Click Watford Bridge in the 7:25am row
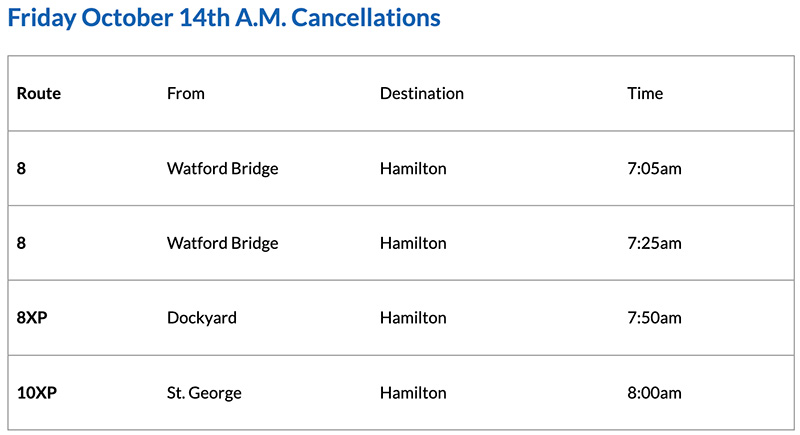 (x=222, y=243)
